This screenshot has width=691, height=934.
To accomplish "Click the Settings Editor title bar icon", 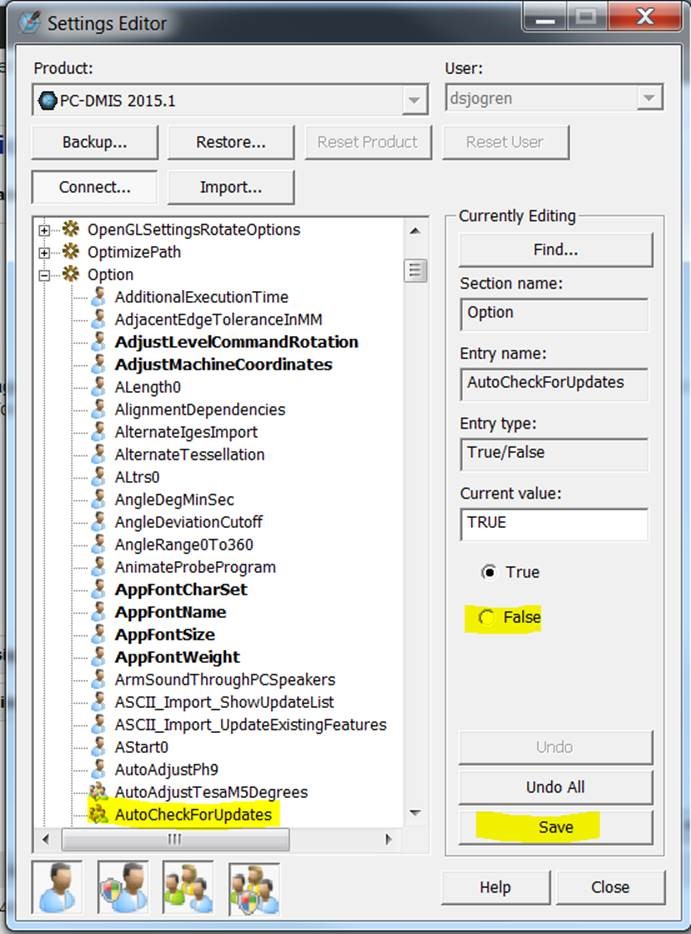I will tap(29, 23).
